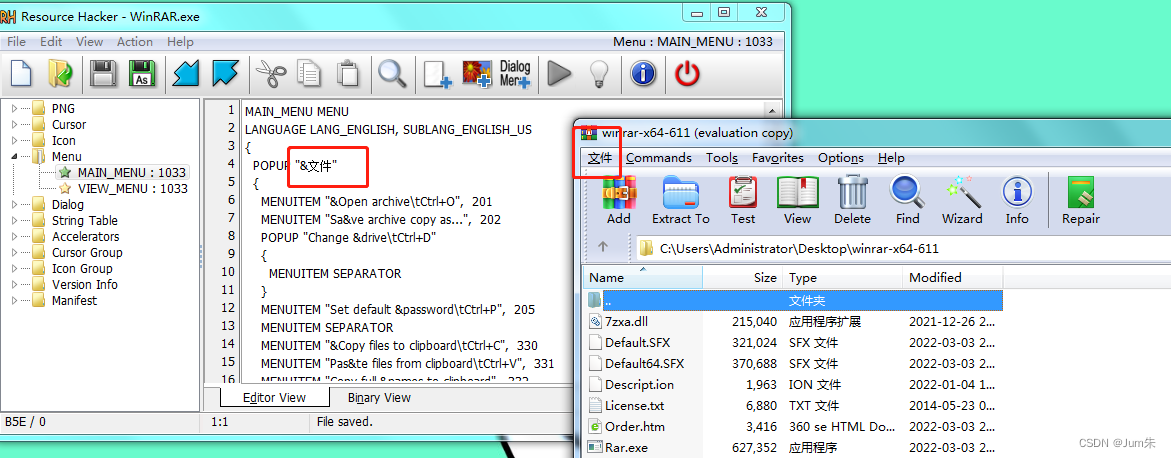This screenshot has width=1171, height=458.
Task: Click View in WinRAR toolbar
Action: point(798,200)
